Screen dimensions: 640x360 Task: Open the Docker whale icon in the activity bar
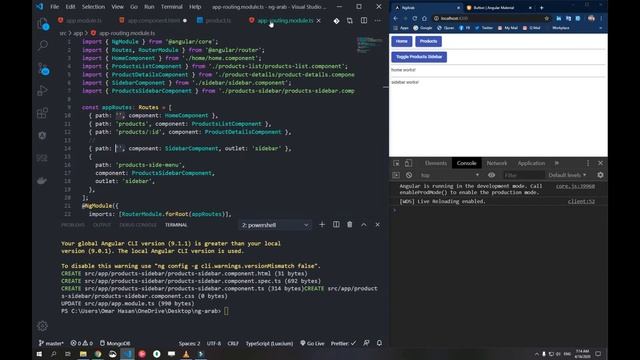pos(42,180)
